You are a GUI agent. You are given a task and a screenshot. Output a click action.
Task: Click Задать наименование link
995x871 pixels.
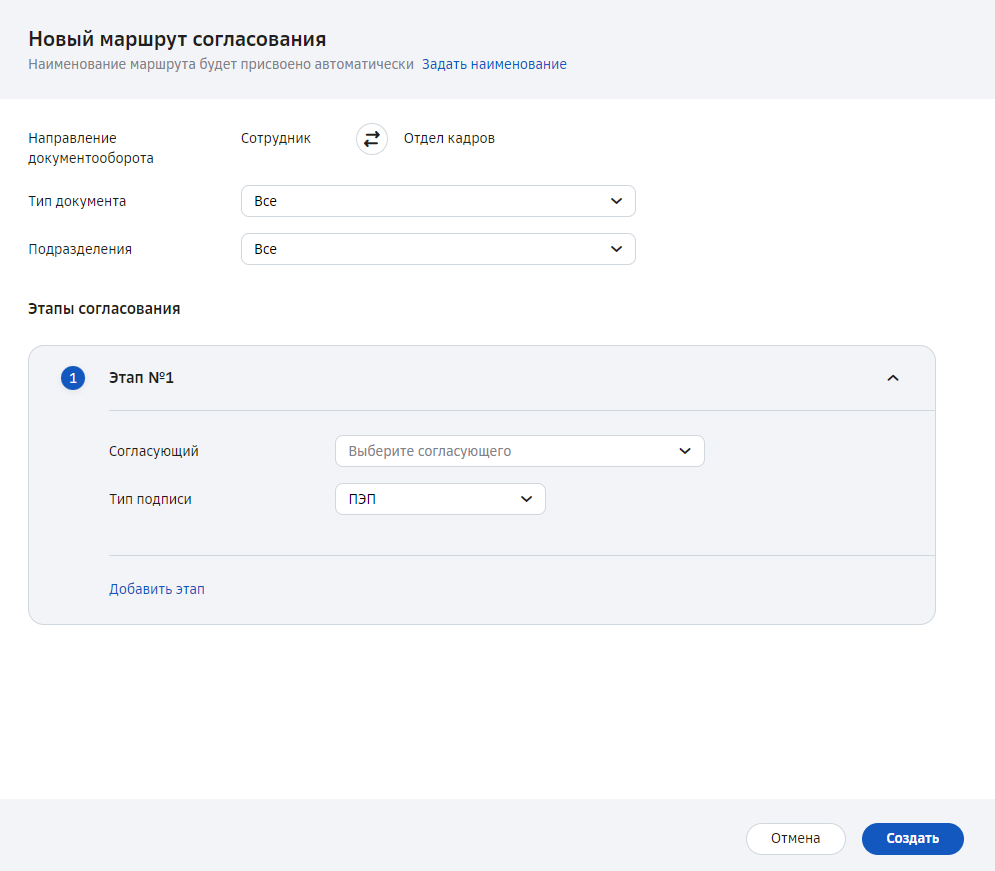[x=494, y=64]
